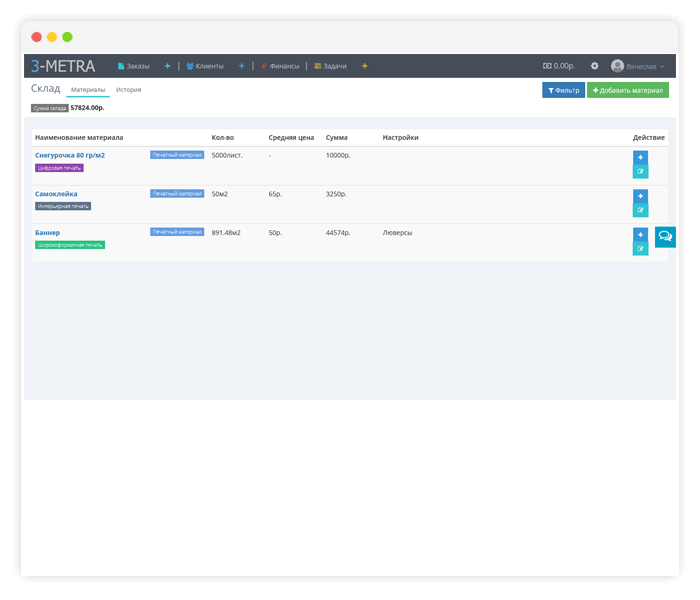Add new order with plus icon after Заказы
This screenshot has width=700, height=600.
167,66
